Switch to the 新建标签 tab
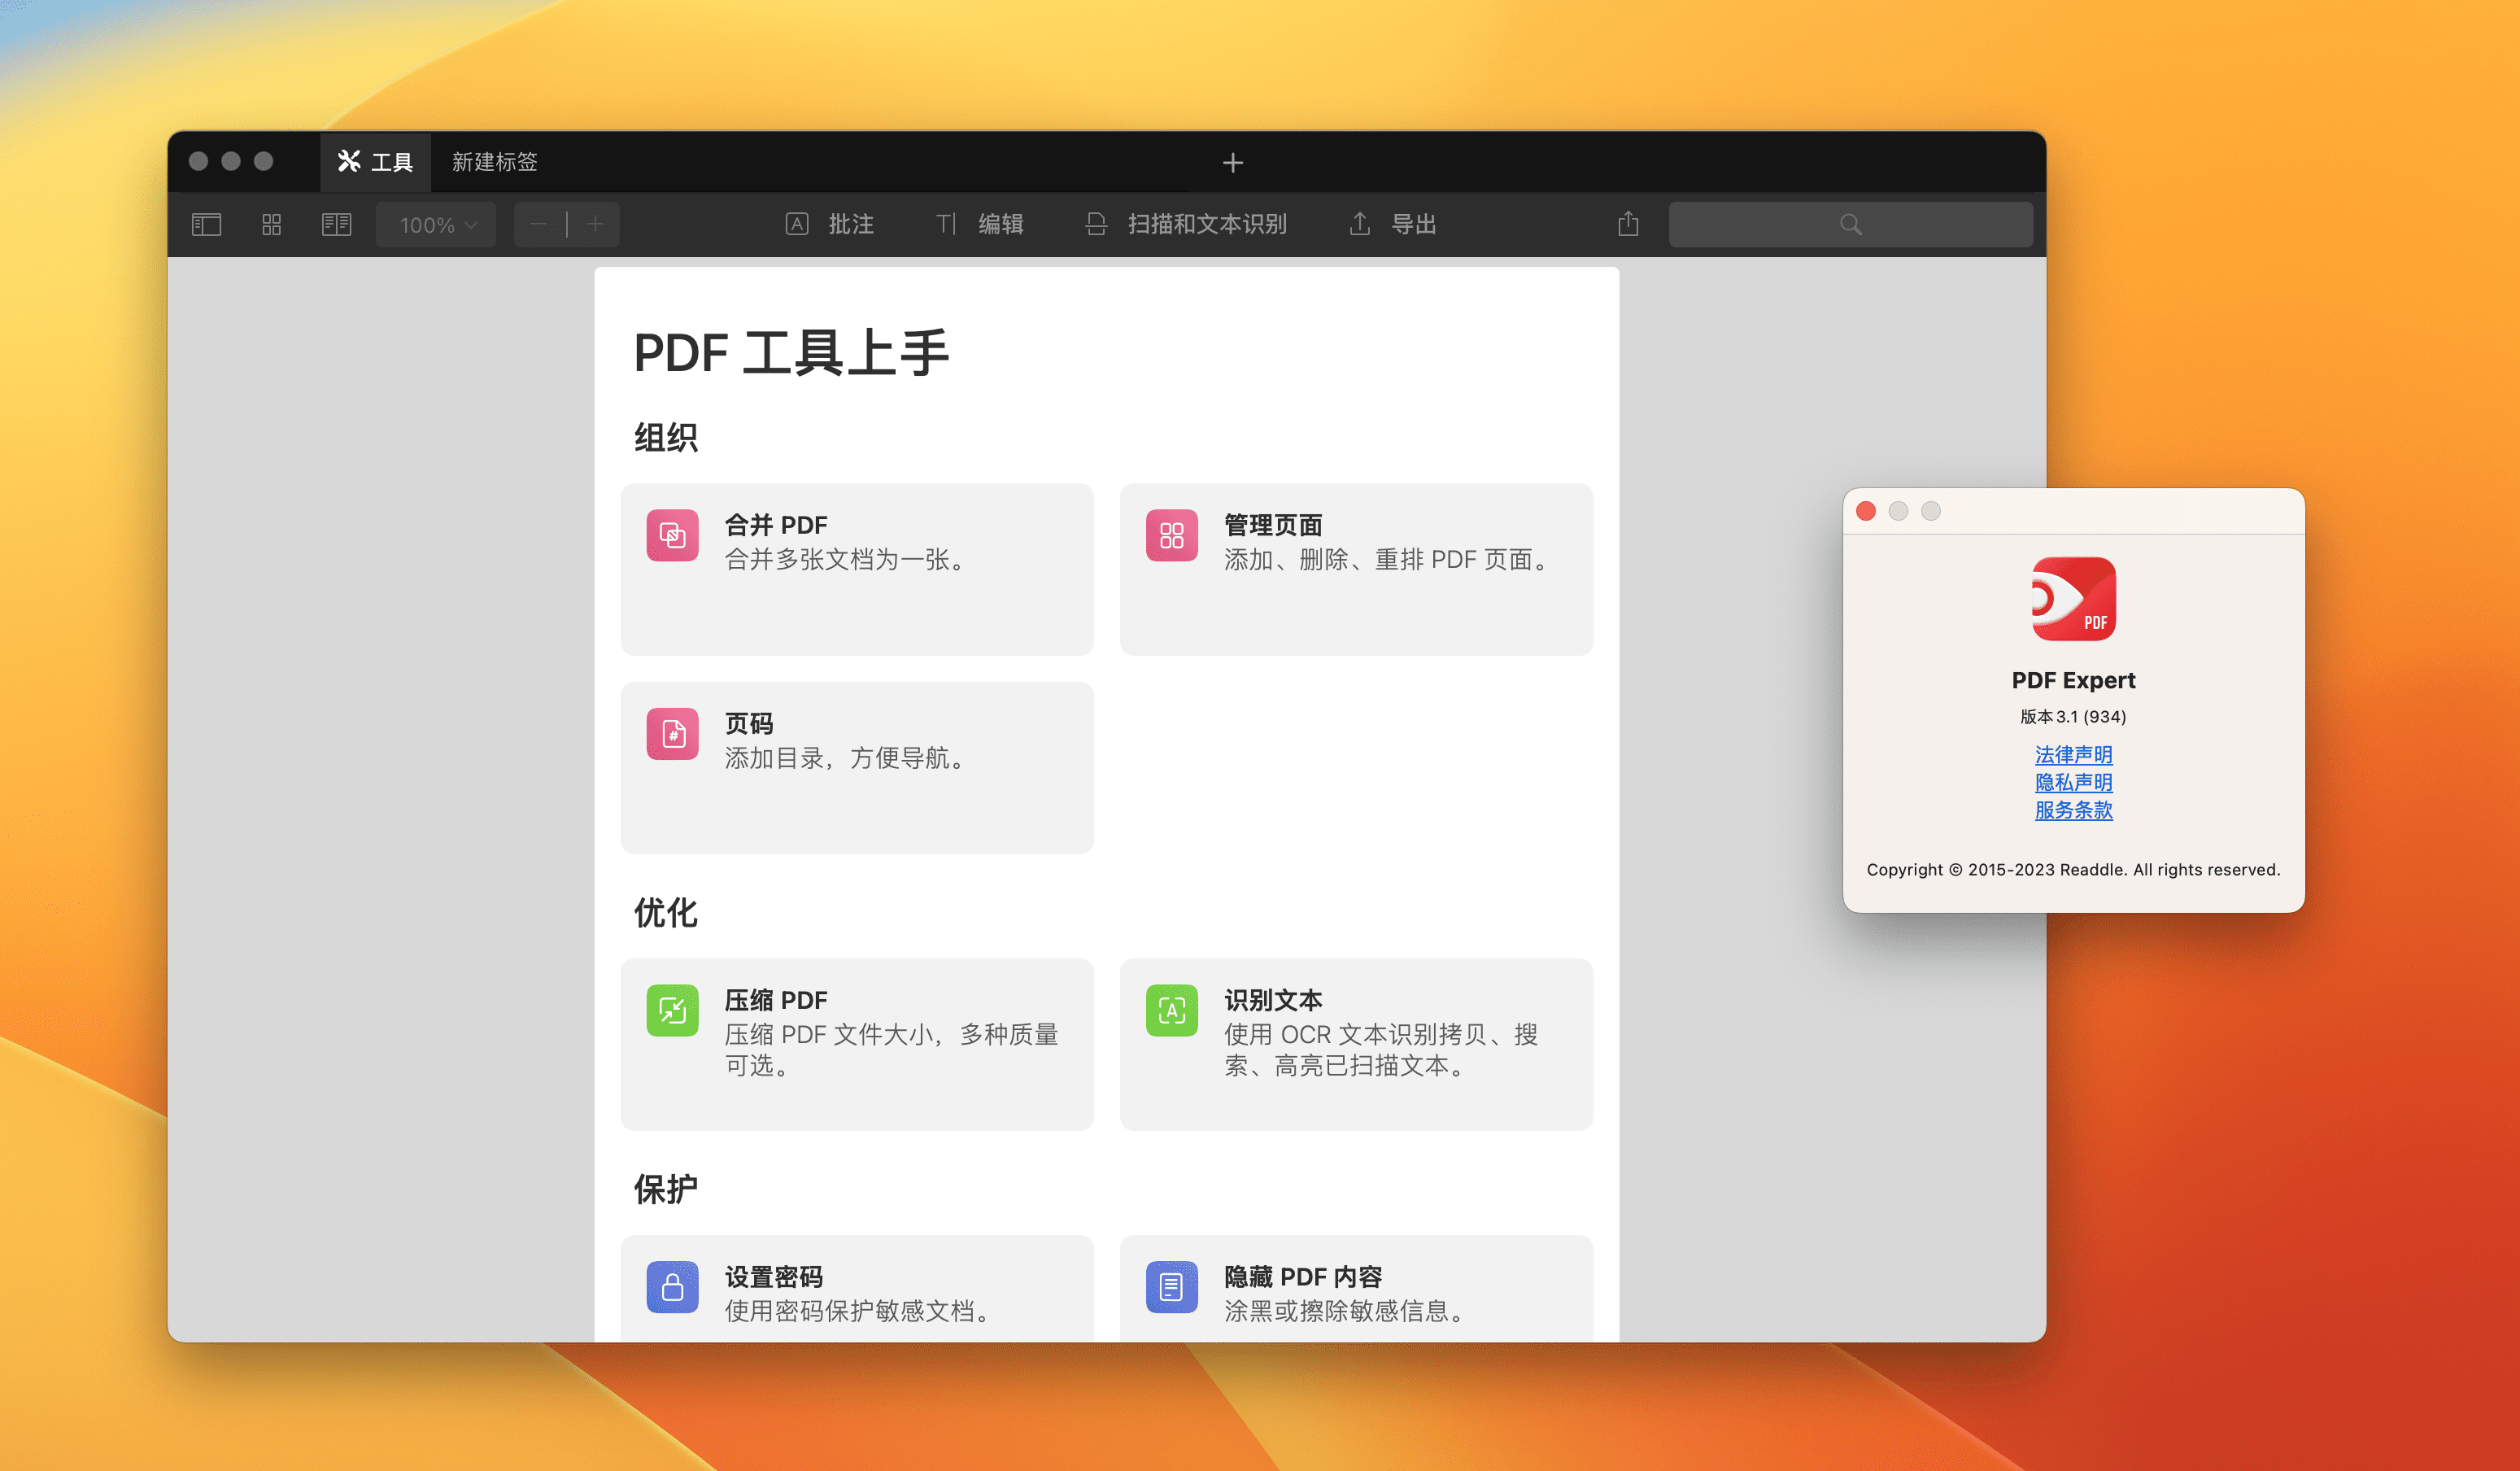The width and height of the screenshot is (2520, 1471). (x=494, y=162)
